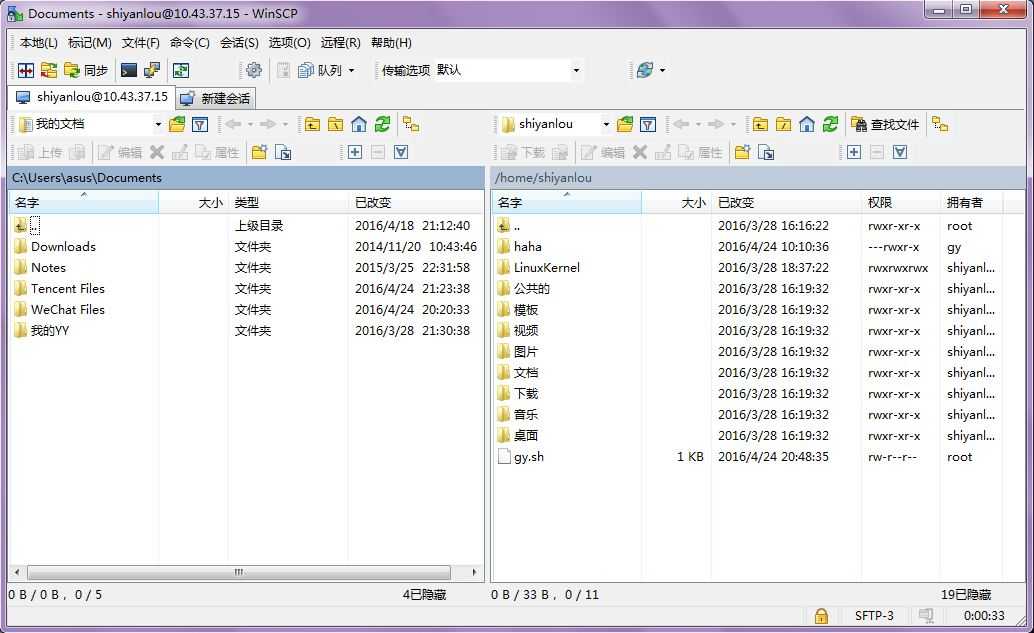The width and height of the screenshot is (1034, 633).
Task: Click remote select files plus icon
Action: pos(854,152)
